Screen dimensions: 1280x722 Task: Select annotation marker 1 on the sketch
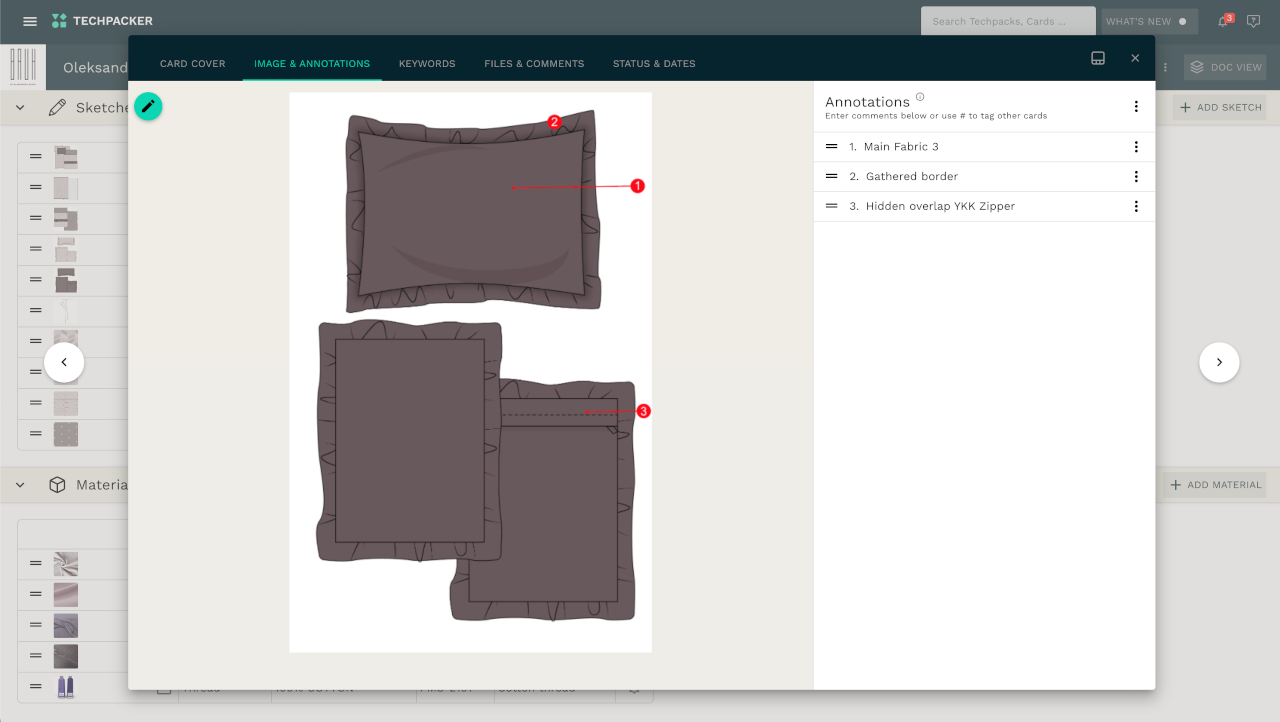(x=638, y=186)
